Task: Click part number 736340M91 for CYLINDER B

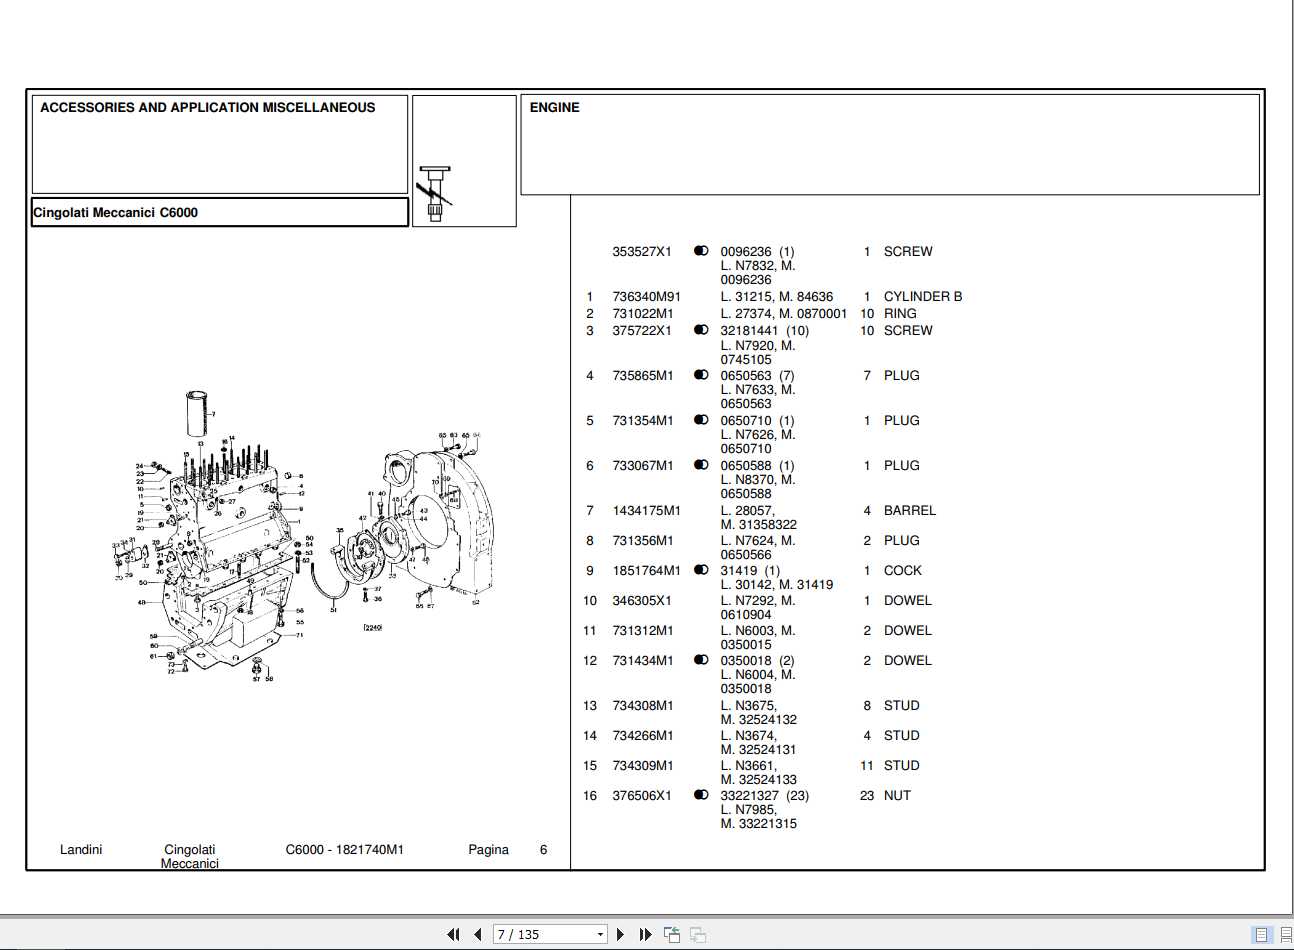Action: pos(646,296)
